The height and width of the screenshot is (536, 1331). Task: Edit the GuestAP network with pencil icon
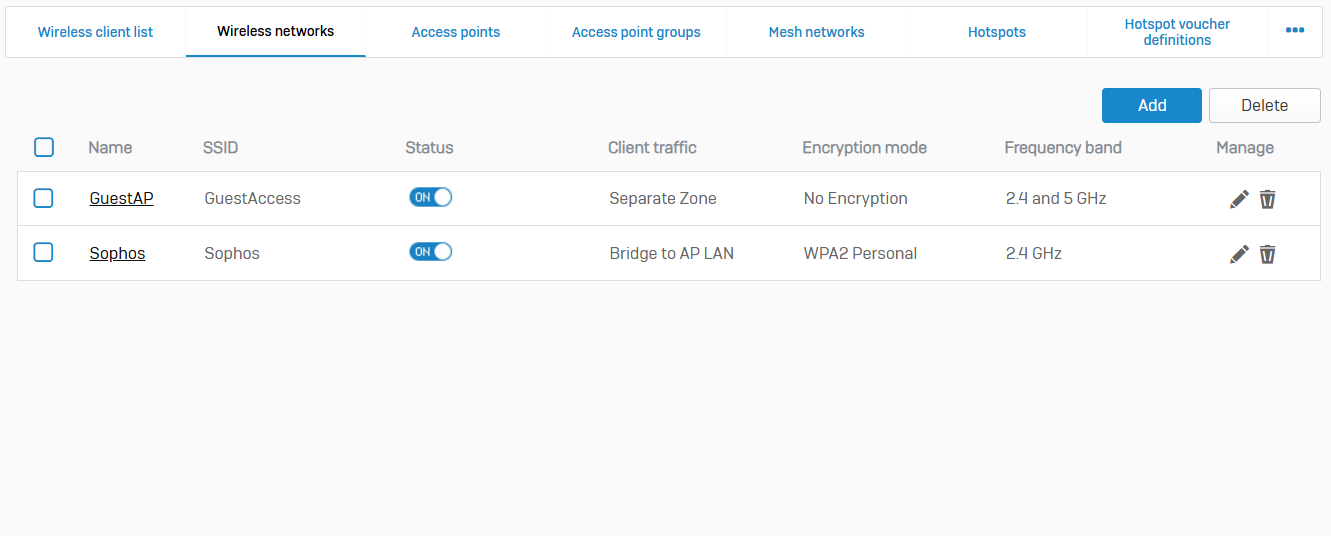[x=1239, y=199]
